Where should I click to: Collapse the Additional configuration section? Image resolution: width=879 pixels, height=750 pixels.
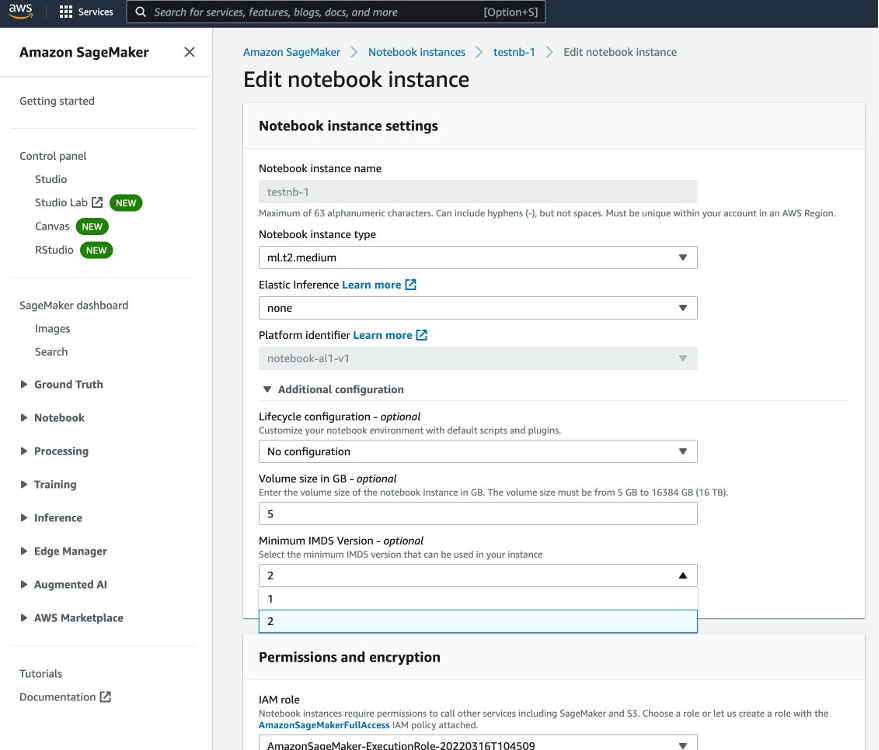pyautogui.click(x=267, y=389)
